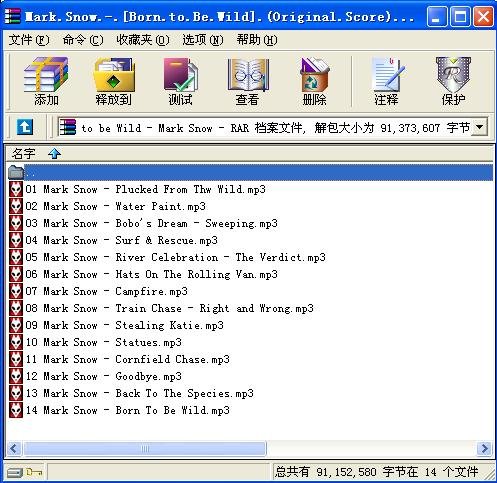Click the WinRAR title bar icon
497x483 pixels.
click(12, 16)
